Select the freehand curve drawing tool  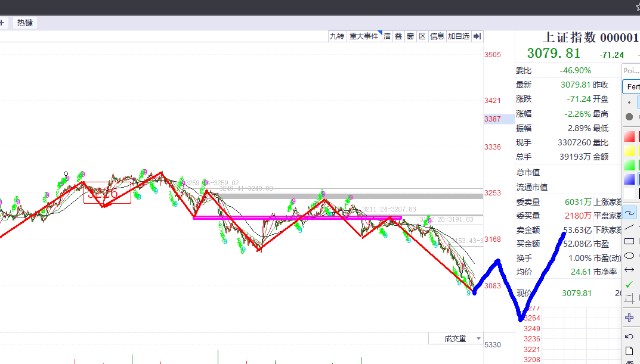tap(630, 212)
